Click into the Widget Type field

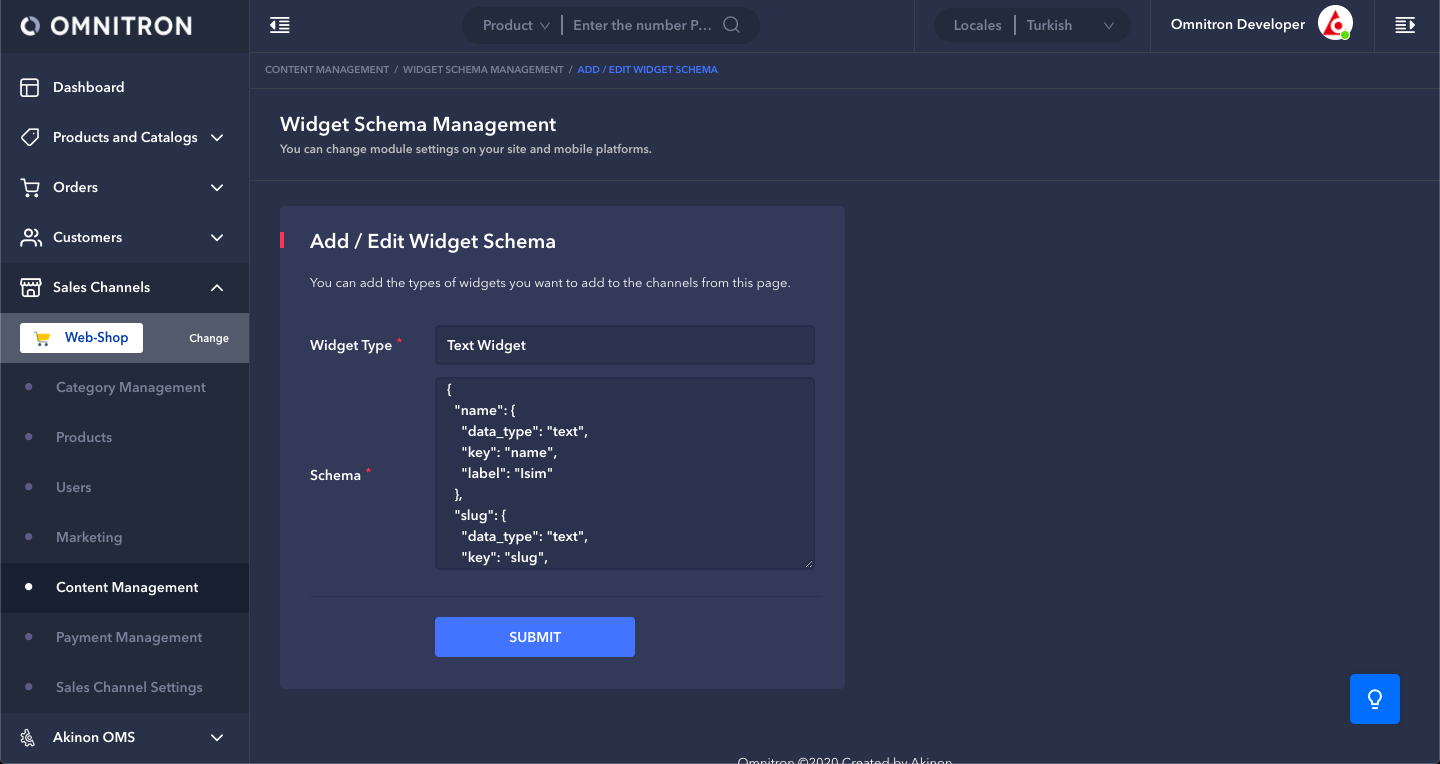(624, 345)
